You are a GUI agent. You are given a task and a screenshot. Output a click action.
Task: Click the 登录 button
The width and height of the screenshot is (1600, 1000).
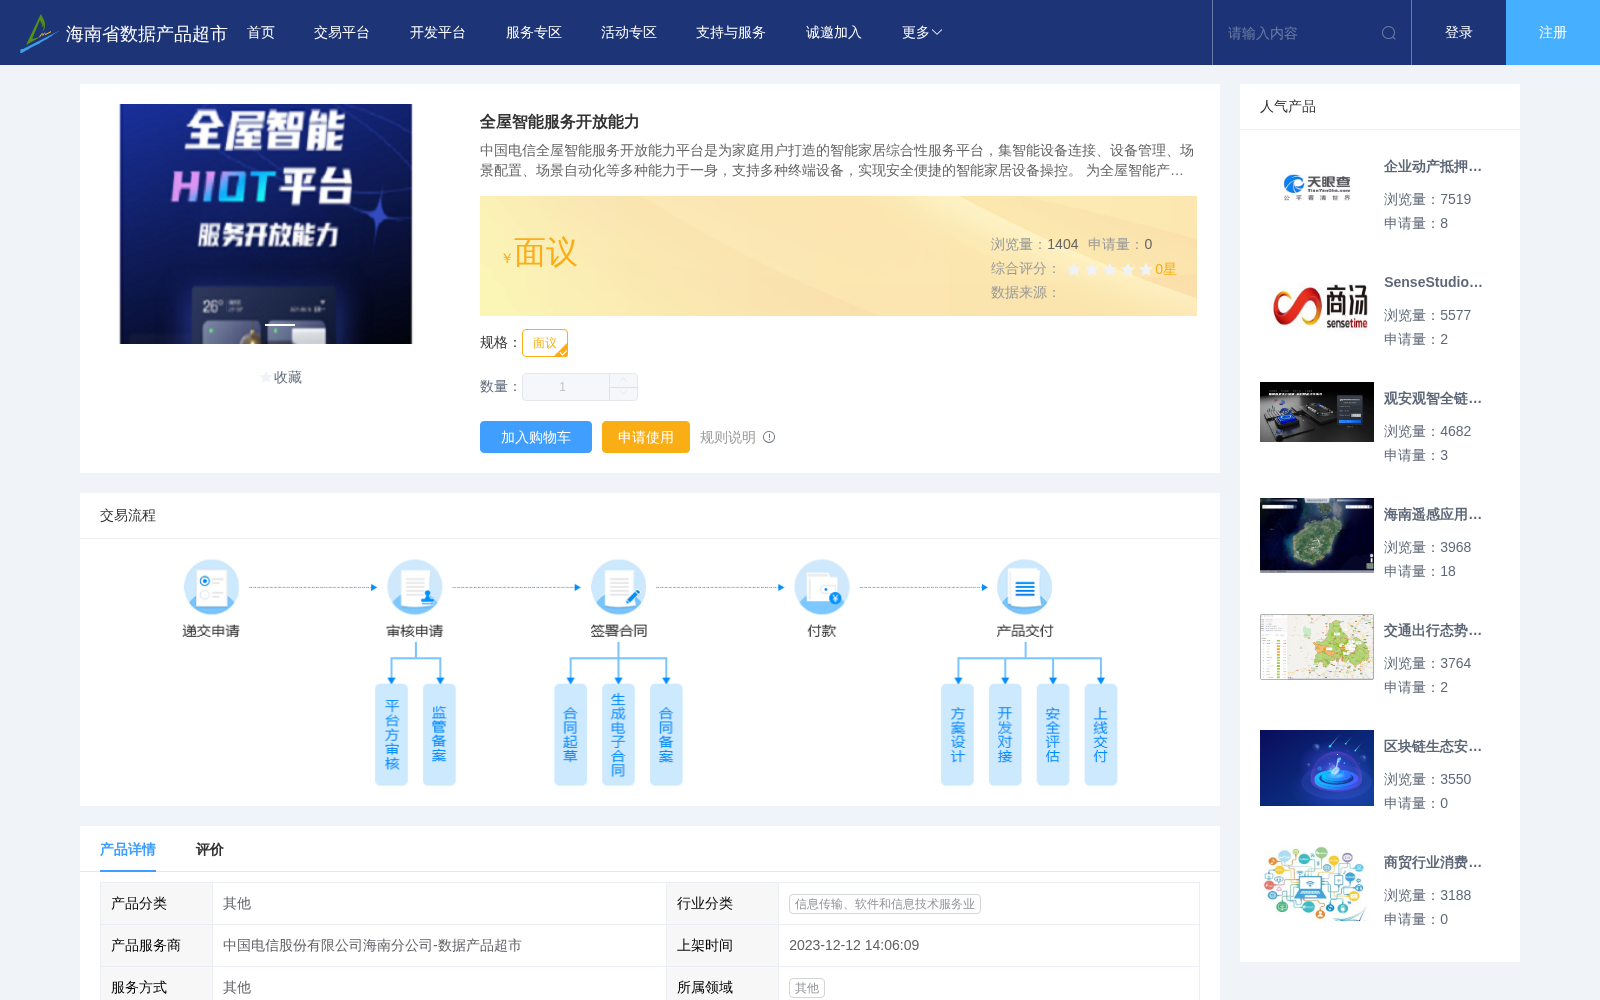[x=1459, y=33]
